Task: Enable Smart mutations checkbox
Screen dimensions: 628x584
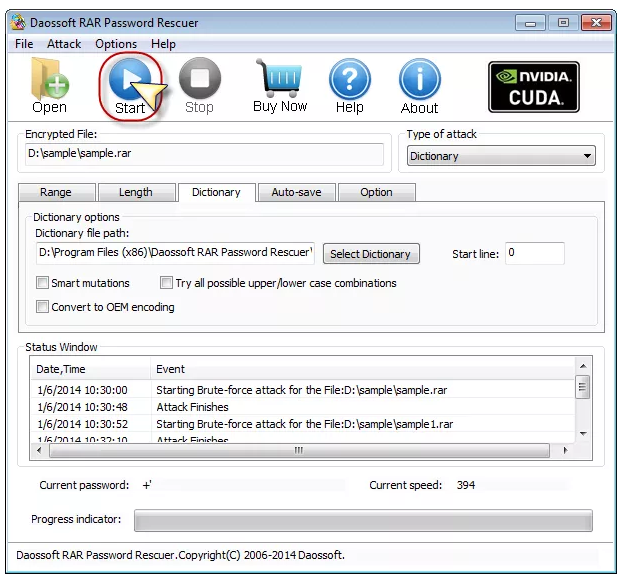Action: pos(42,283)
